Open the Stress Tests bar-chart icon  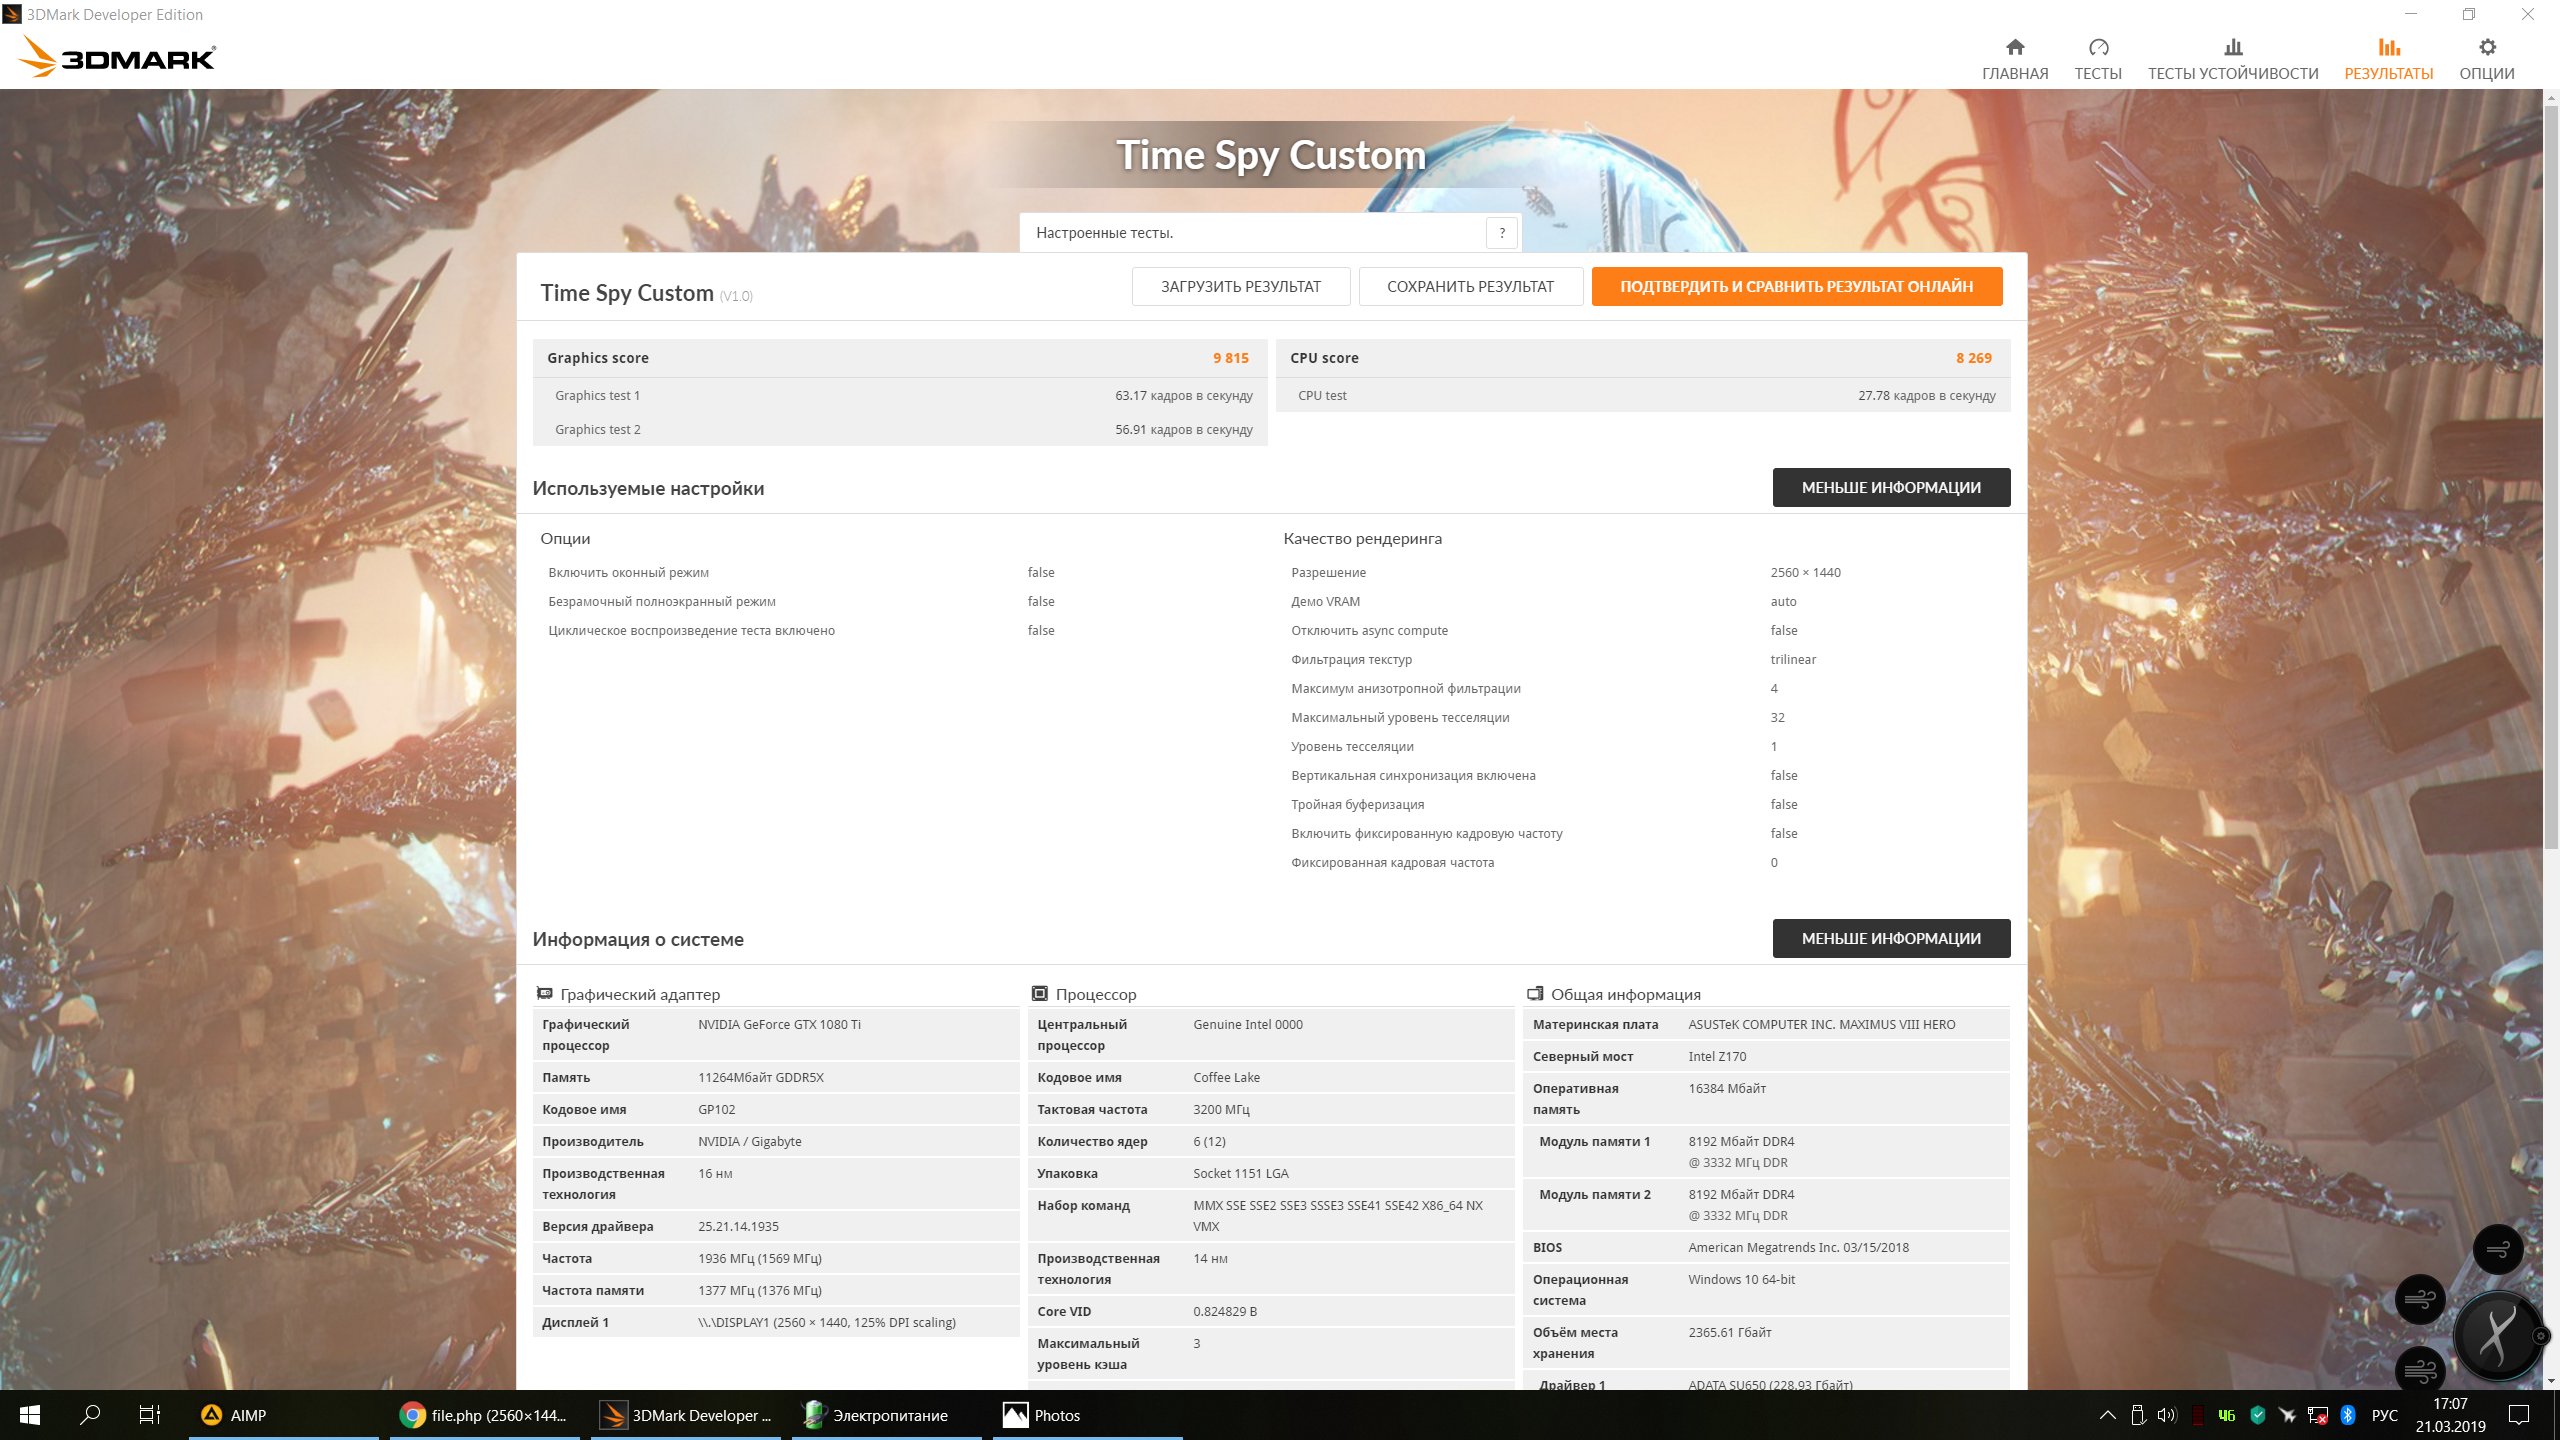2232,47
